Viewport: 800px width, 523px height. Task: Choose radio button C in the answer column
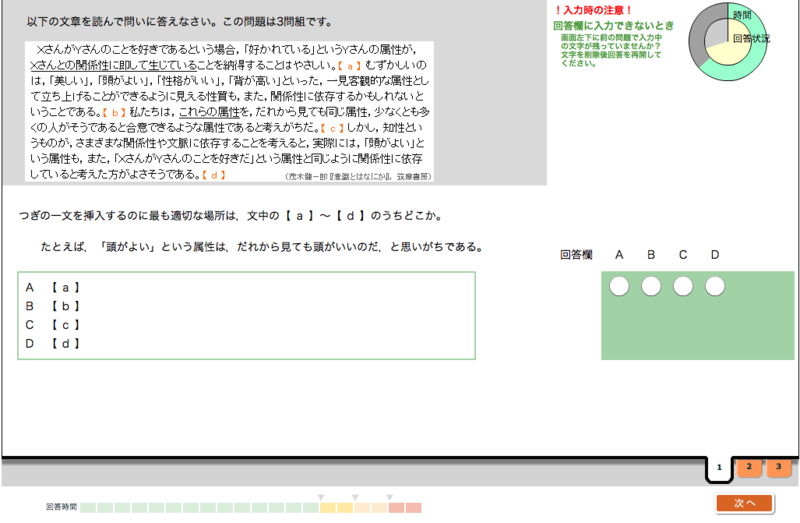tap(683, 287)
